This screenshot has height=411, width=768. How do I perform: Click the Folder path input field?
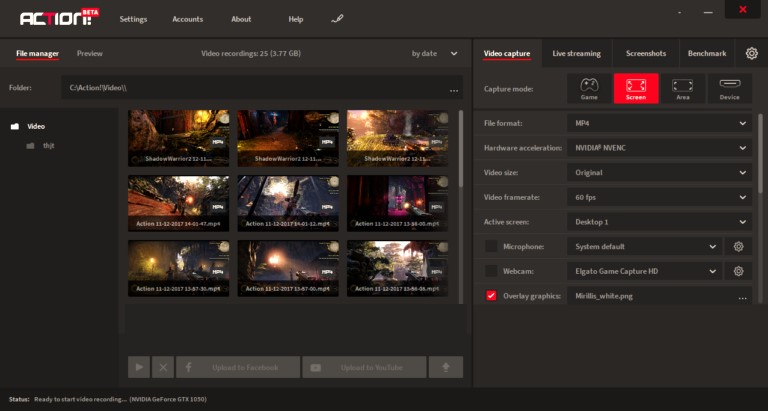click(x=262, y=88)
